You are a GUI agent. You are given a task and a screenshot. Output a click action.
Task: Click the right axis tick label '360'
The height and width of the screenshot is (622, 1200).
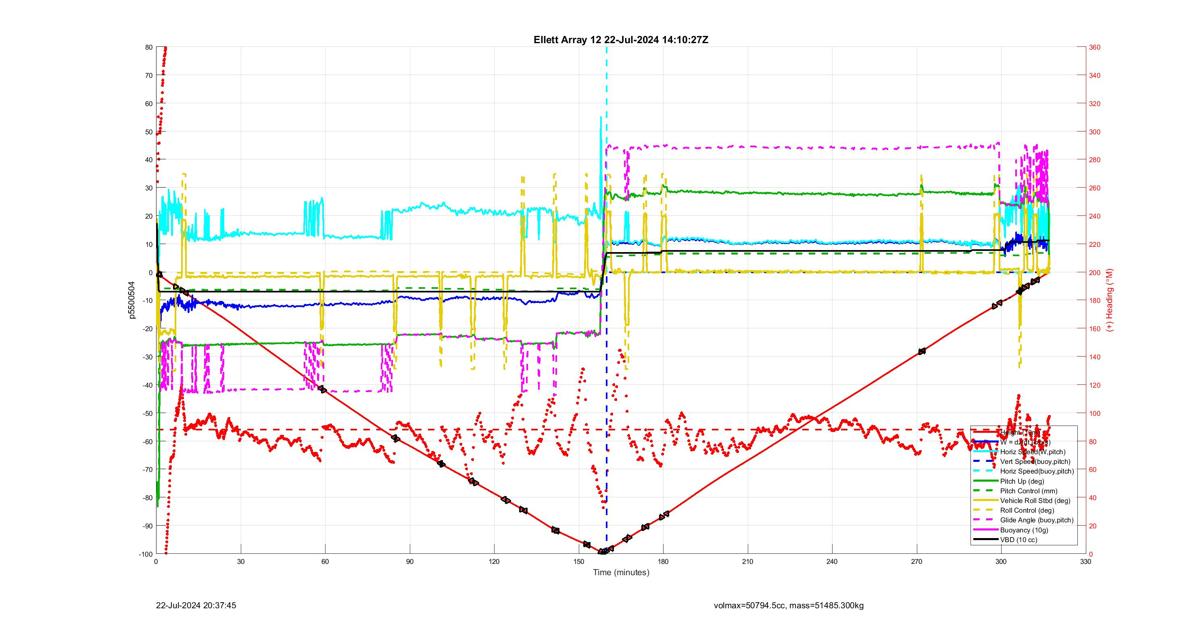[1095, 47]
